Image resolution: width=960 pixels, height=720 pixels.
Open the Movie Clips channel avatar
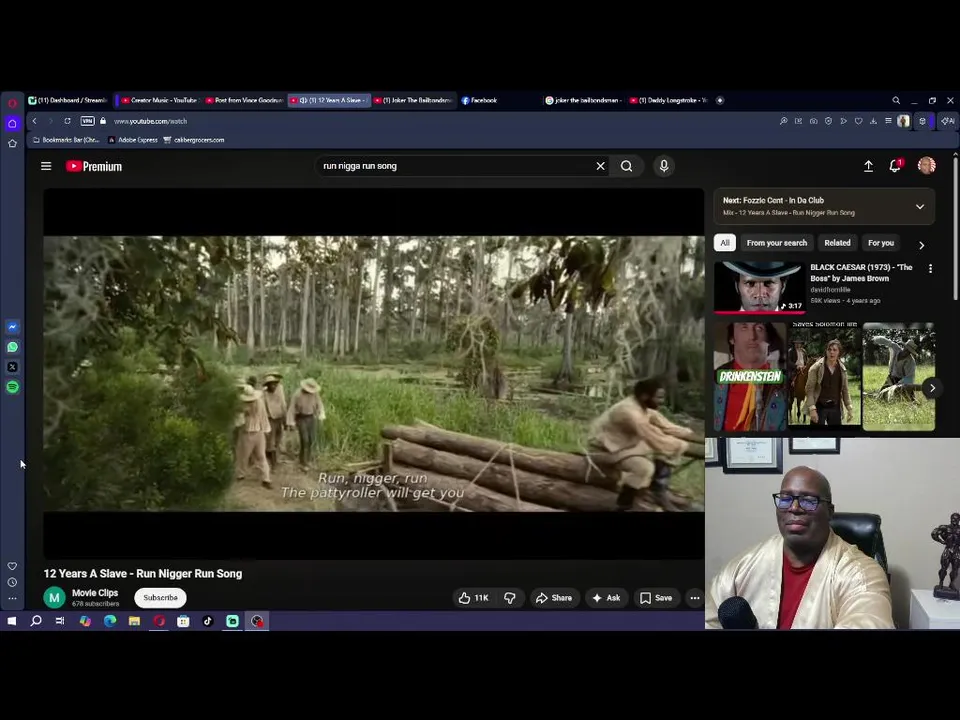pyautogui.click(x=54, y=598)
